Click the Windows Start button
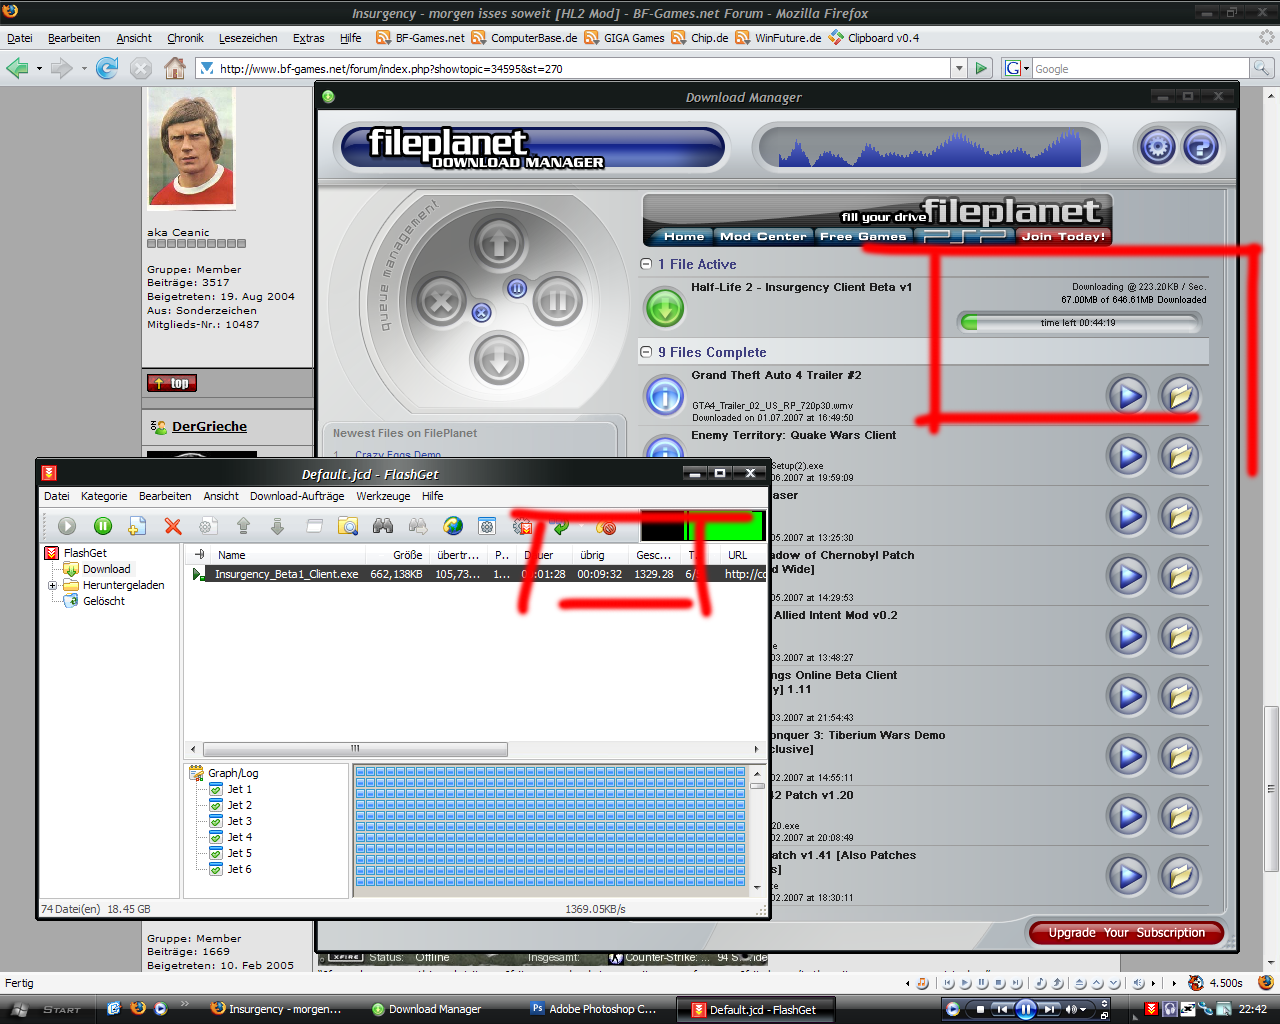Viewport: 1280px width, 1024px height. (48, 1009)
